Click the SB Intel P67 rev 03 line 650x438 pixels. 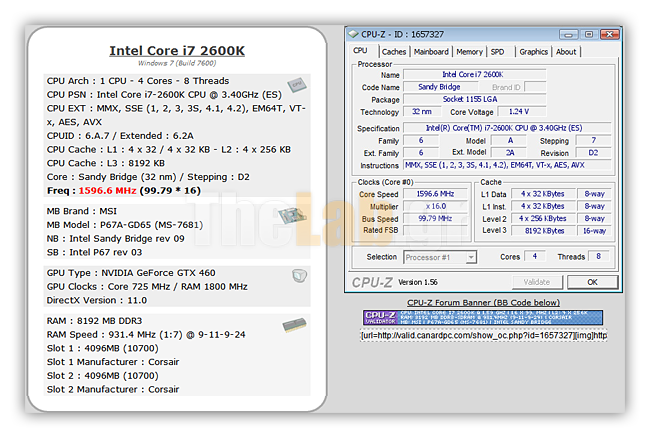point(94,252)
